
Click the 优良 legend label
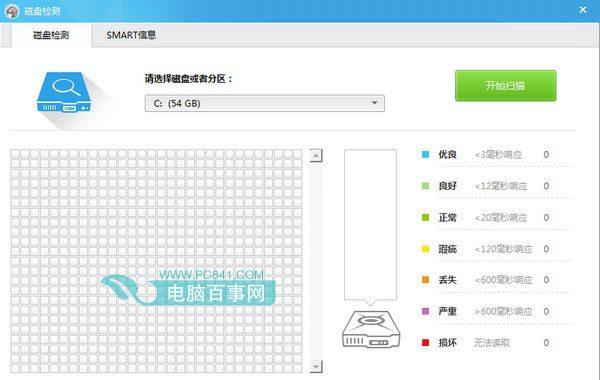point(447,155)
